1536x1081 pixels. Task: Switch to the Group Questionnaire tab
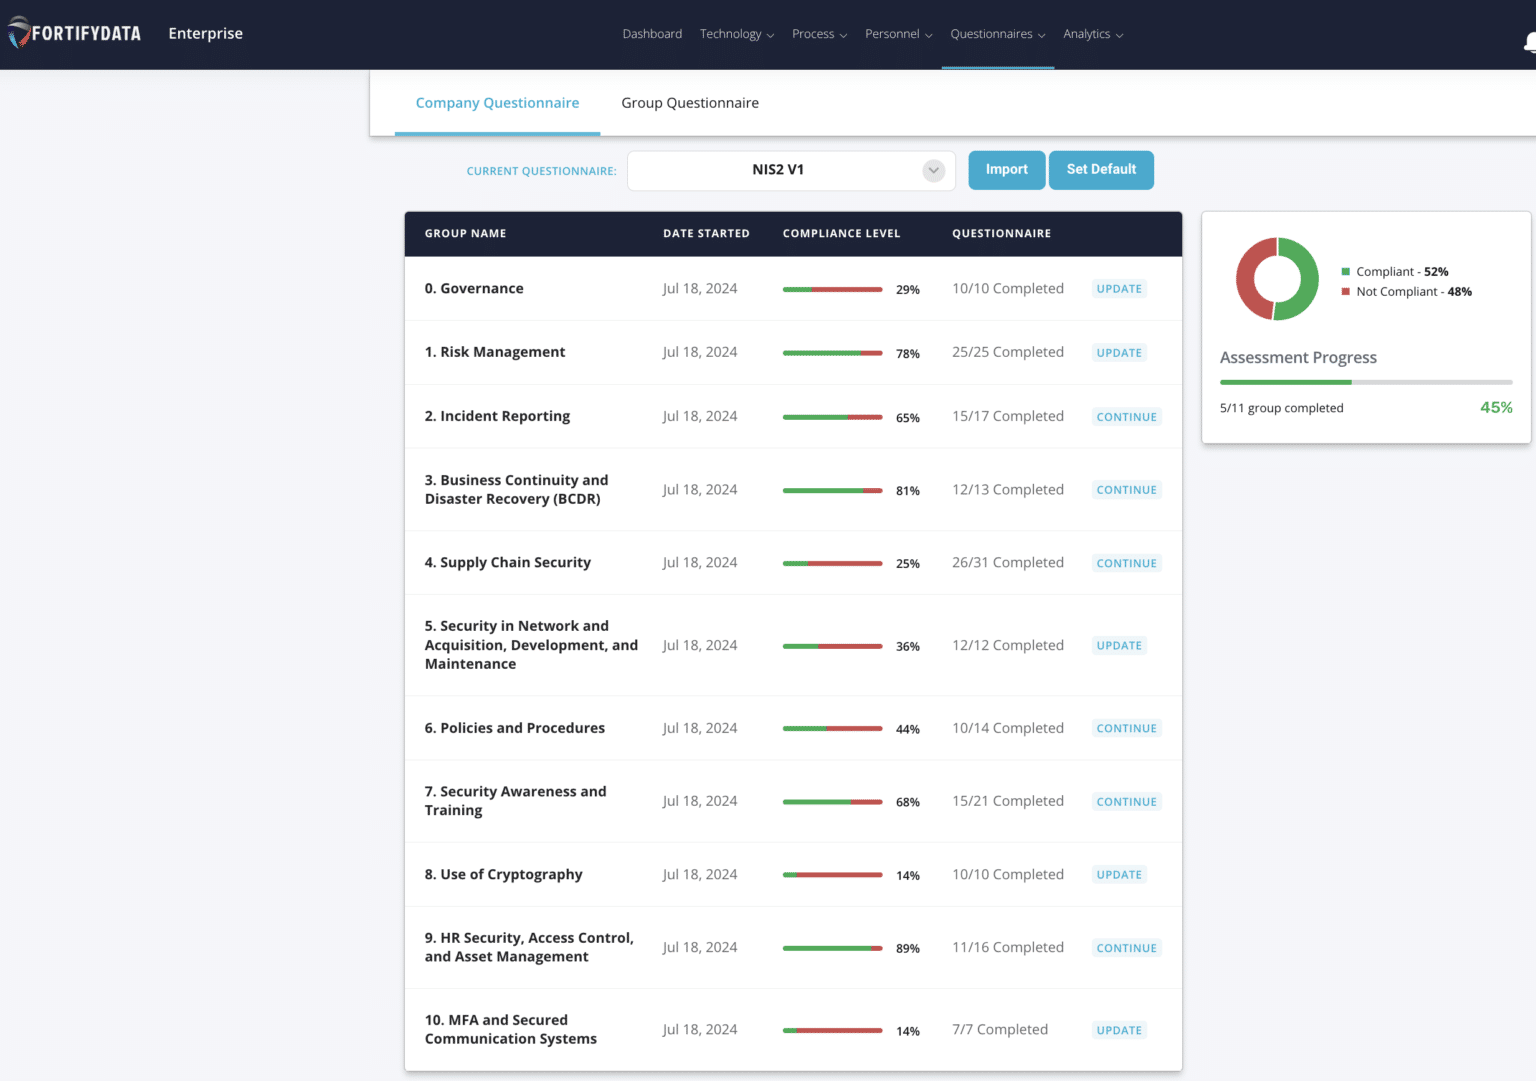click(x=689, y=102)
